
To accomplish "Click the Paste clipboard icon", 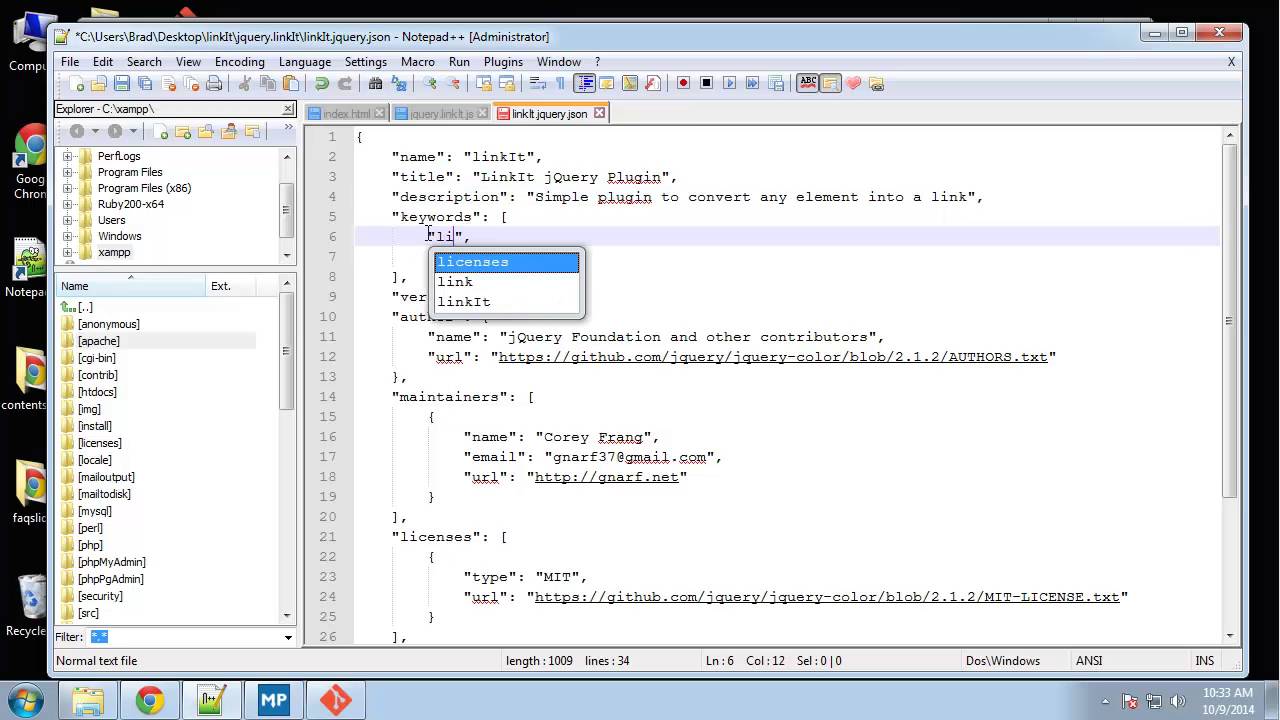I will point(290,83).
